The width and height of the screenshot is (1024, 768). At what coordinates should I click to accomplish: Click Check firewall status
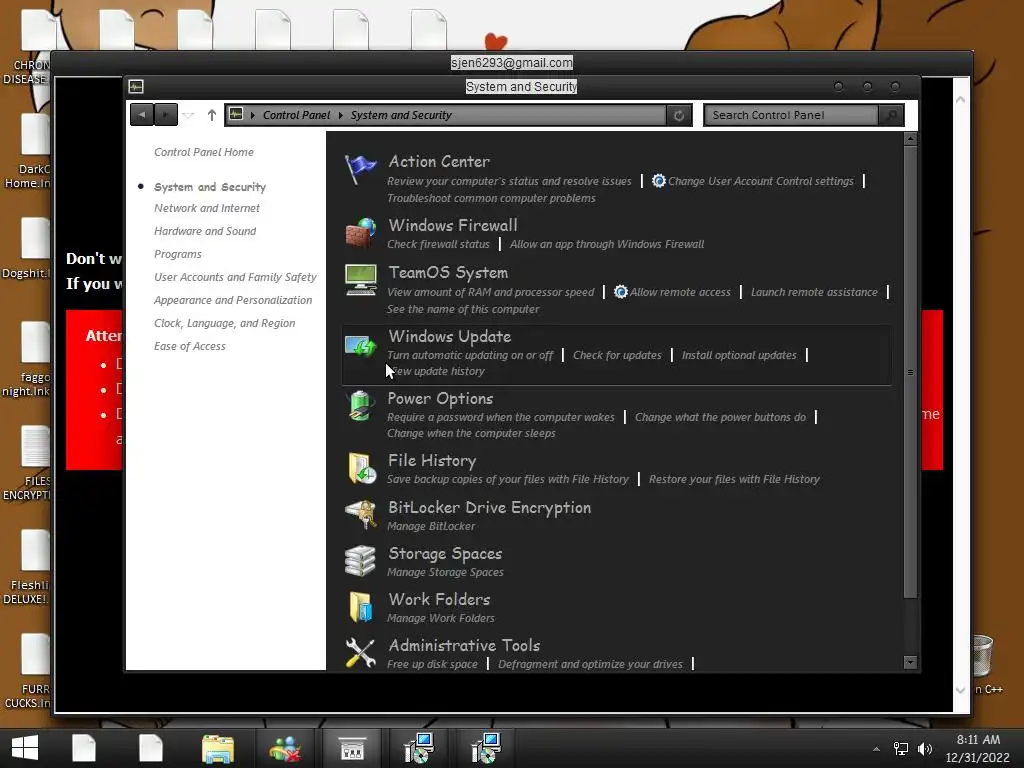point(438,244)
